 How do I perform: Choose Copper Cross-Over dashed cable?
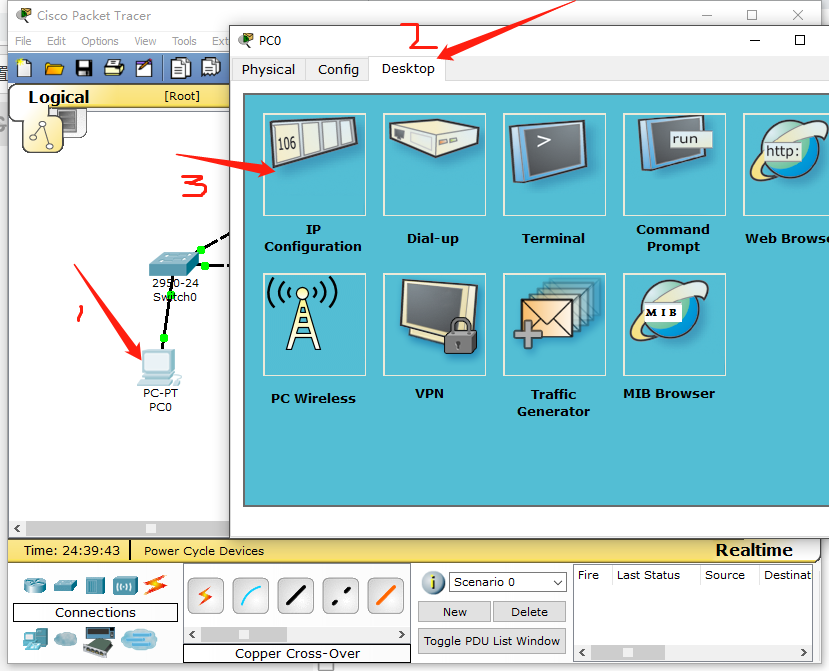click(x=340, y=596)
